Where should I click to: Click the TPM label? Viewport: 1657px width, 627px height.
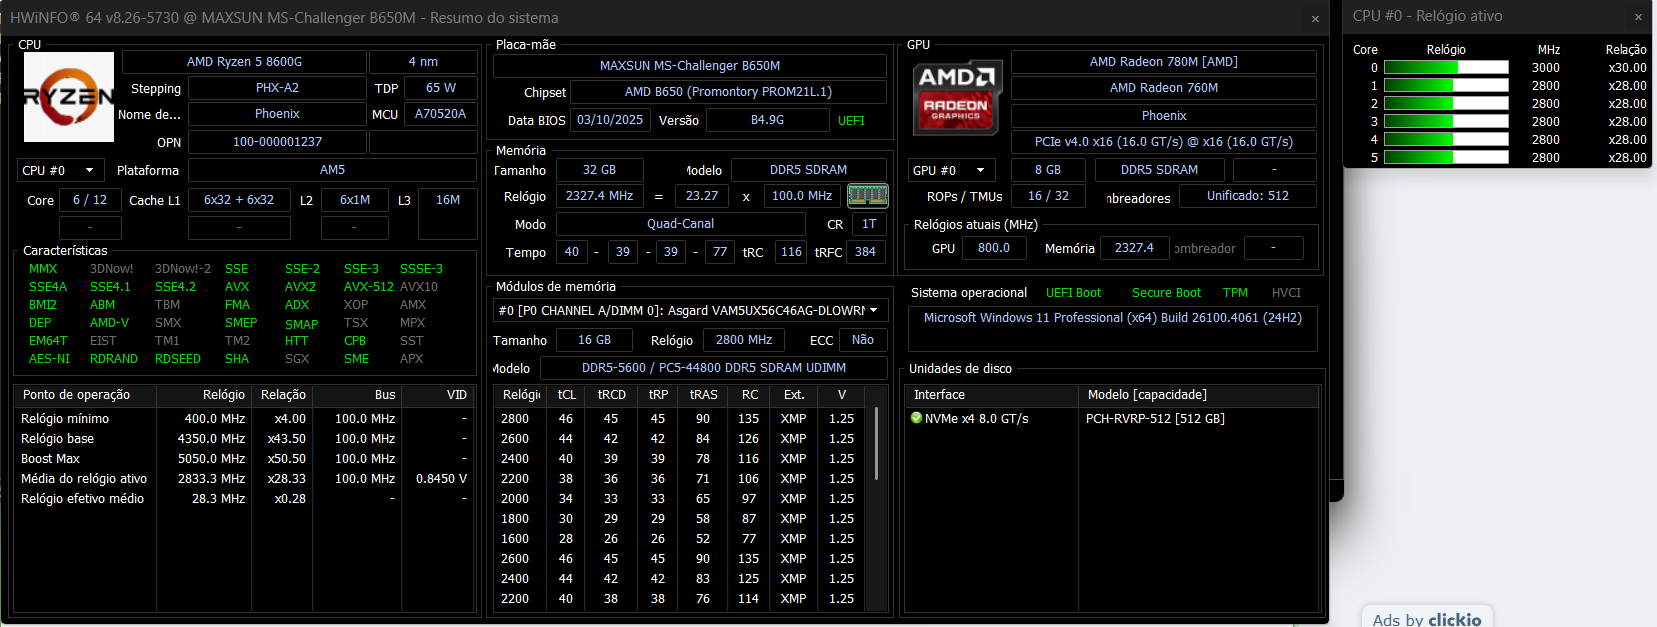(1235, 293)
